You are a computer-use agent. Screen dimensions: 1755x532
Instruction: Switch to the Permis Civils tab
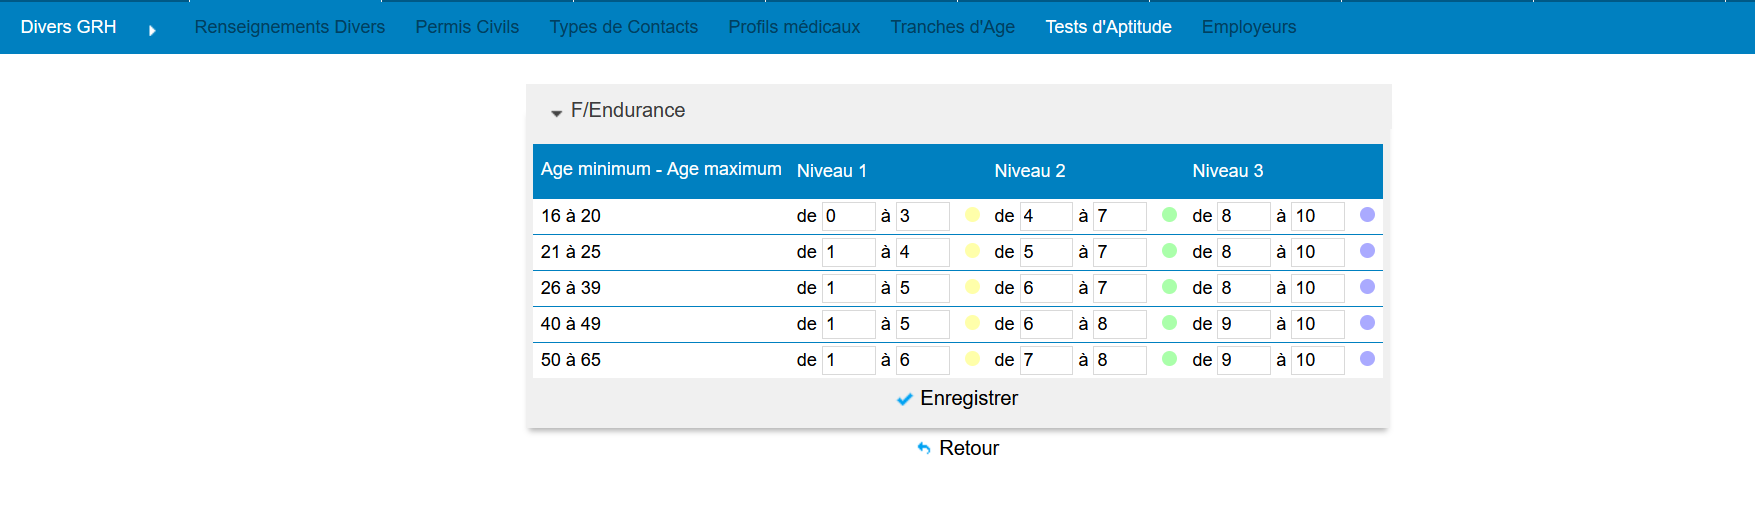pyautogui.click(x=467, y=27)
